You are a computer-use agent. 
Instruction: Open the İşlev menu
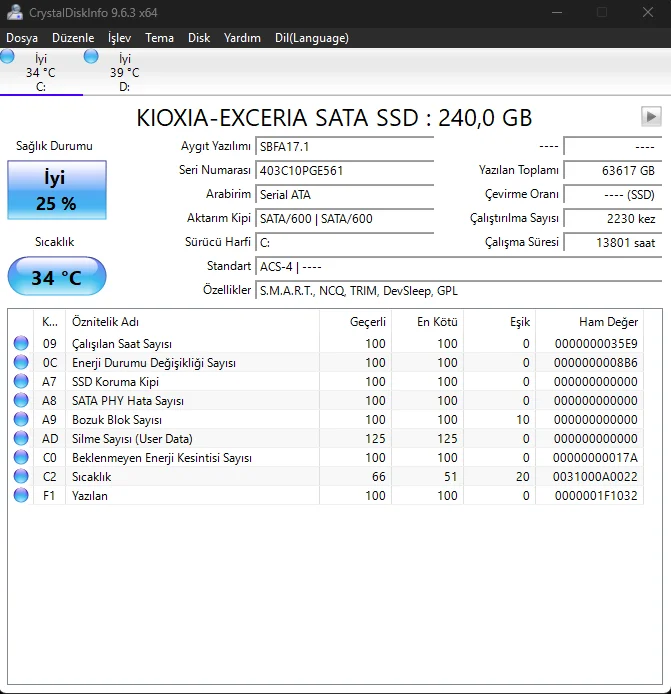[119, 38]
